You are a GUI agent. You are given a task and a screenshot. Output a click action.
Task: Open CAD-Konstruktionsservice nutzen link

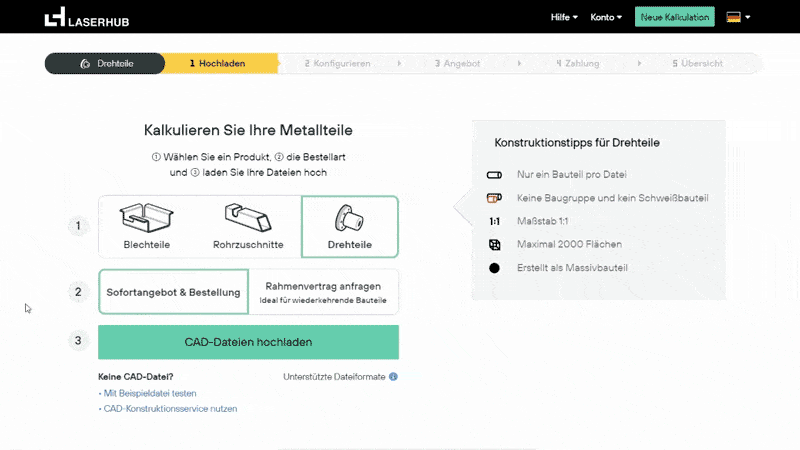[x=170, y=409]
